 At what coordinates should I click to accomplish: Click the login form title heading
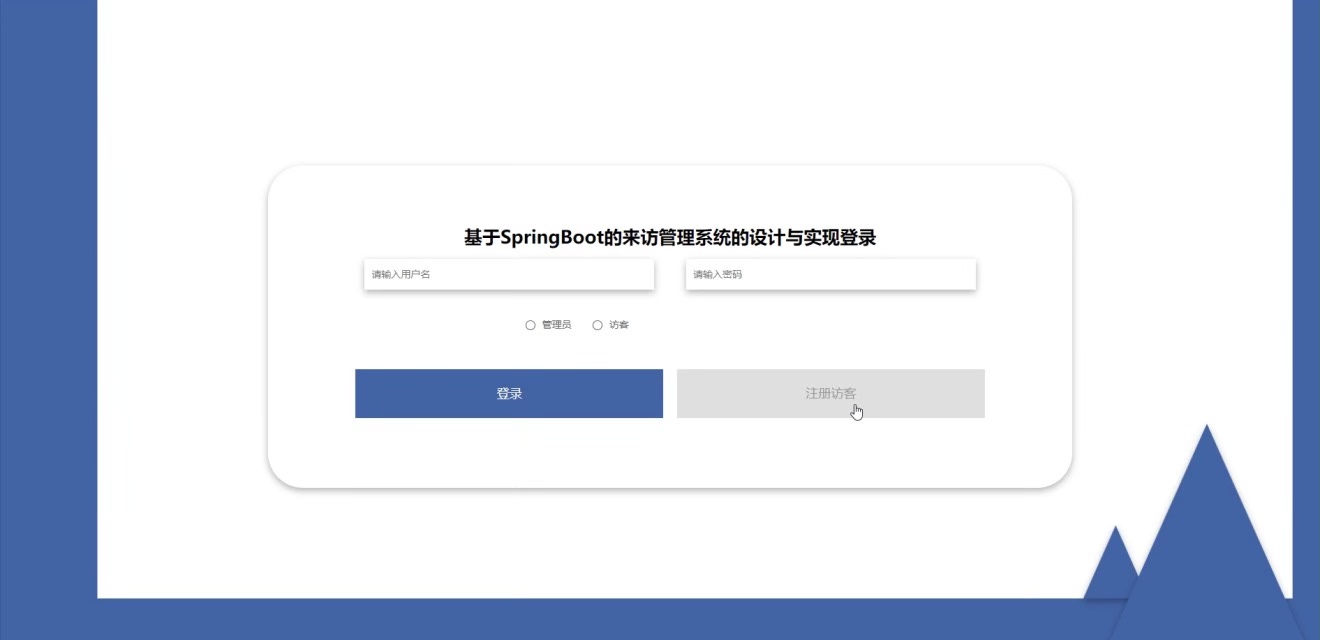pos(670,238)
